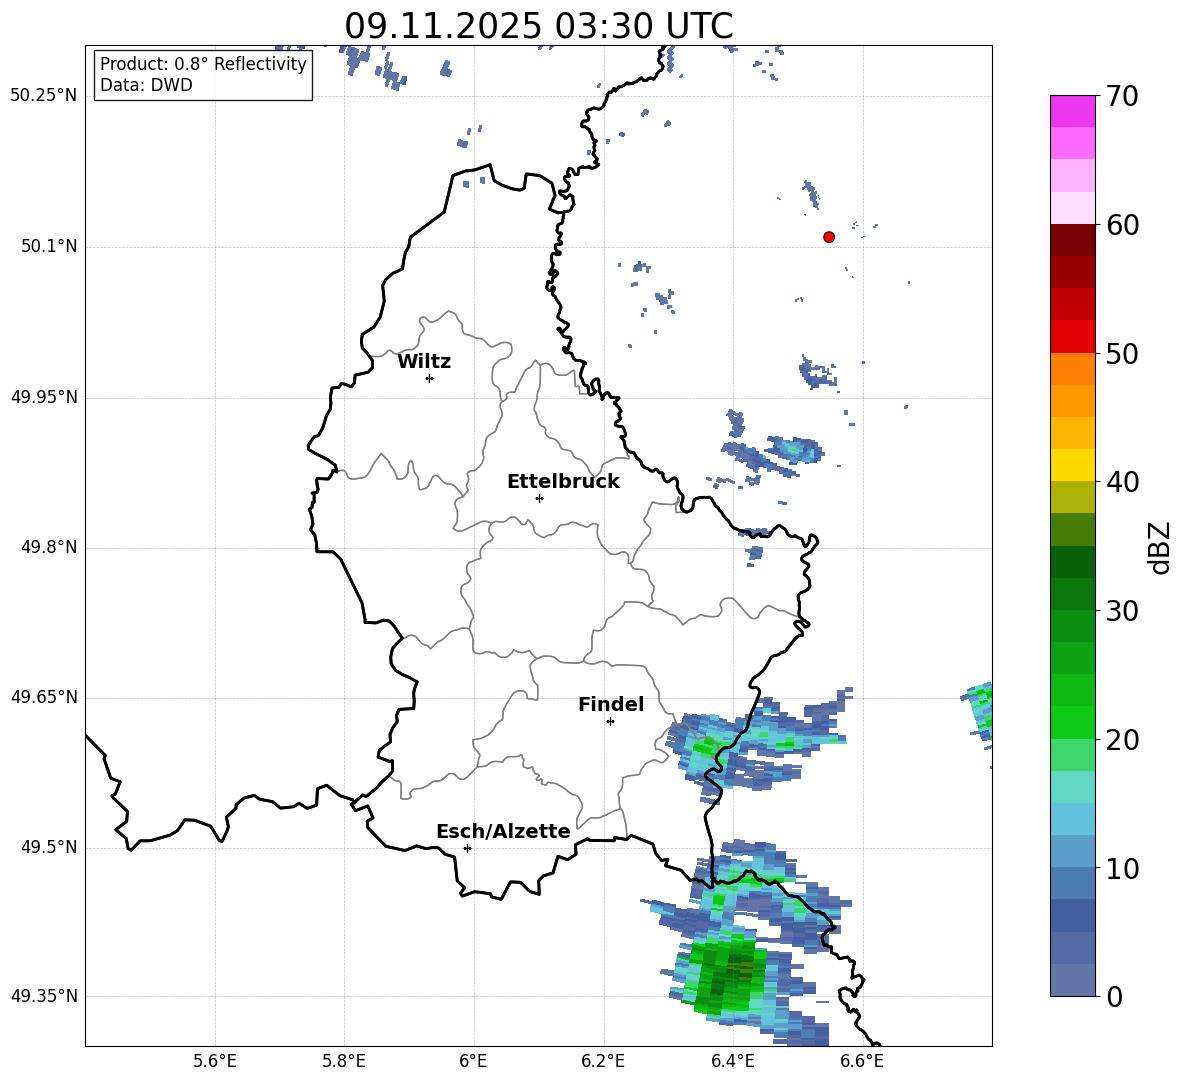
Task: Click the 09.11.2025 03:30 UTC title
Action: point(538,26)
